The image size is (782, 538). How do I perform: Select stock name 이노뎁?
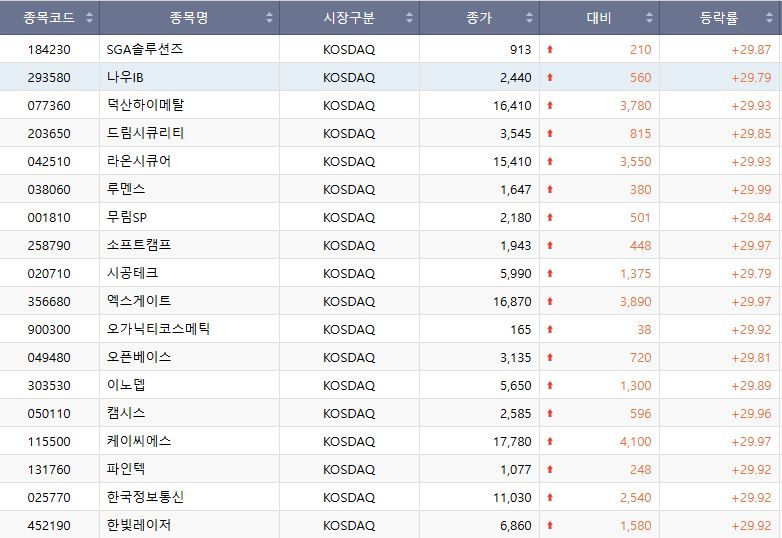[126, 384]
